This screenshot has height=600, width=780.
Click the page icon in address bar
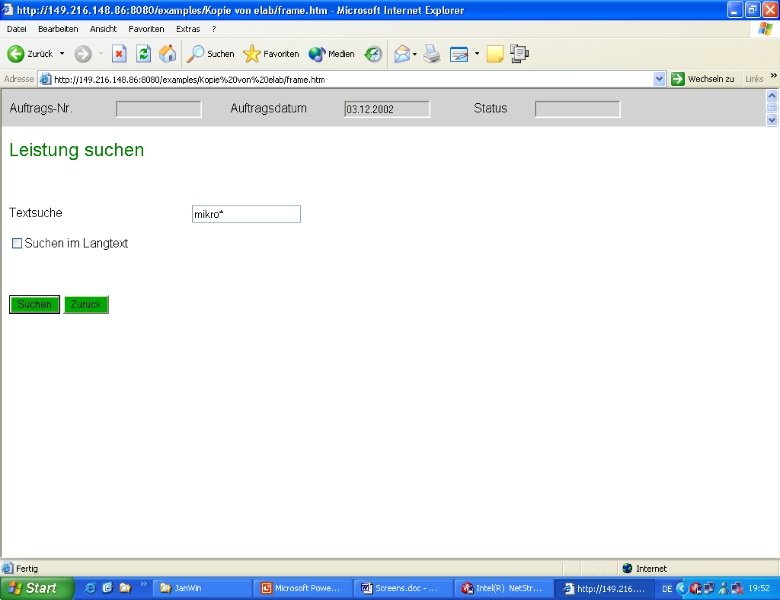click(x=45, y=79)
